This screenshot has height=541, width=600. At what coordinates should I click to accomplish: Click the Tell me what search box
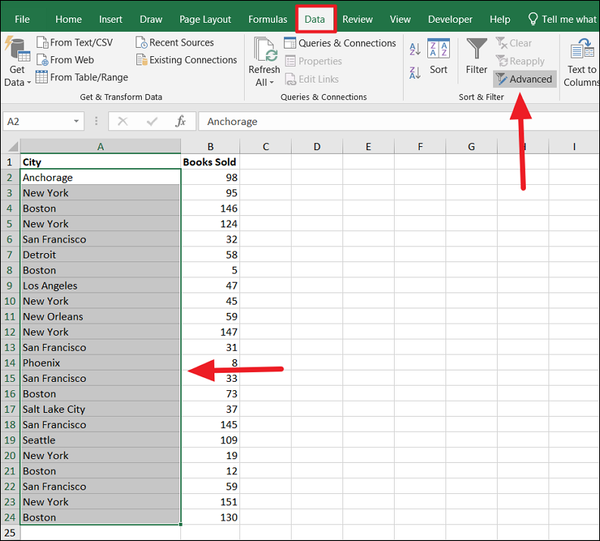point(562,19)
